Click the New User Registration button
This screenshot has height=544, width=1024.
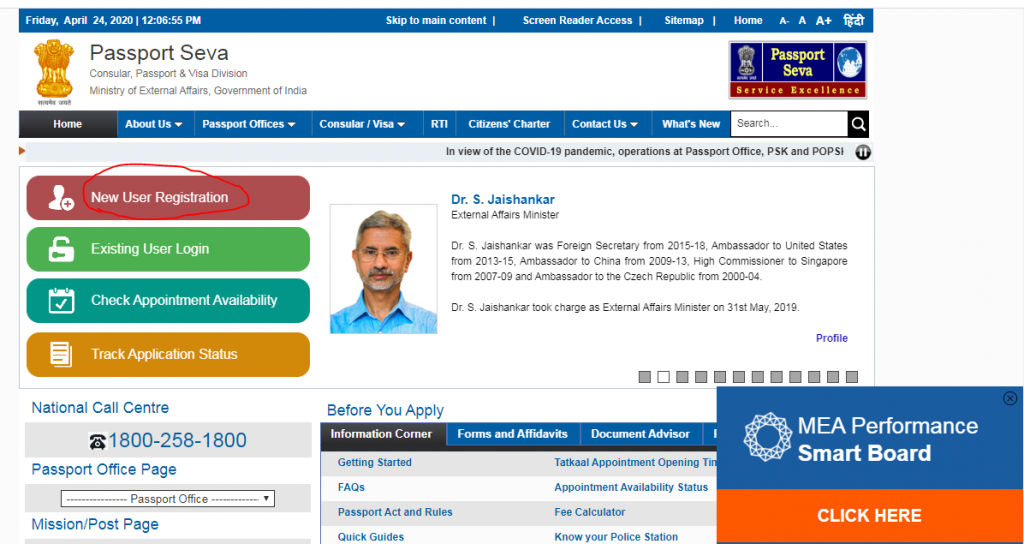click(x=168, y=198)
